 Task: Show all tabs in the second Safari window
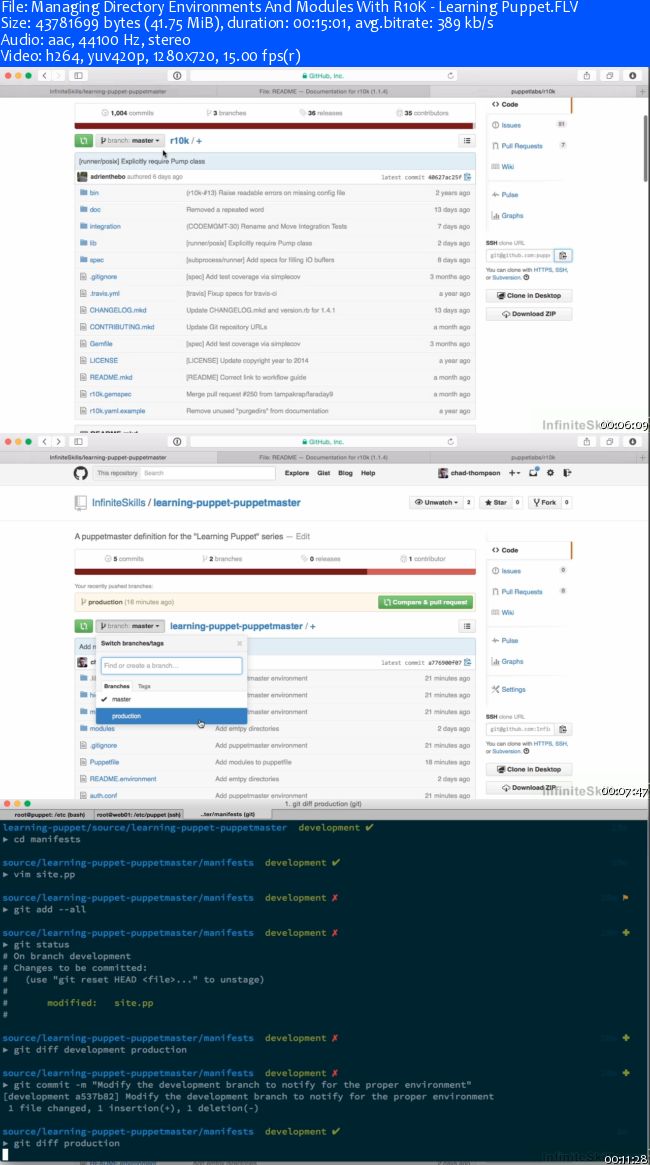coord(609,441)
